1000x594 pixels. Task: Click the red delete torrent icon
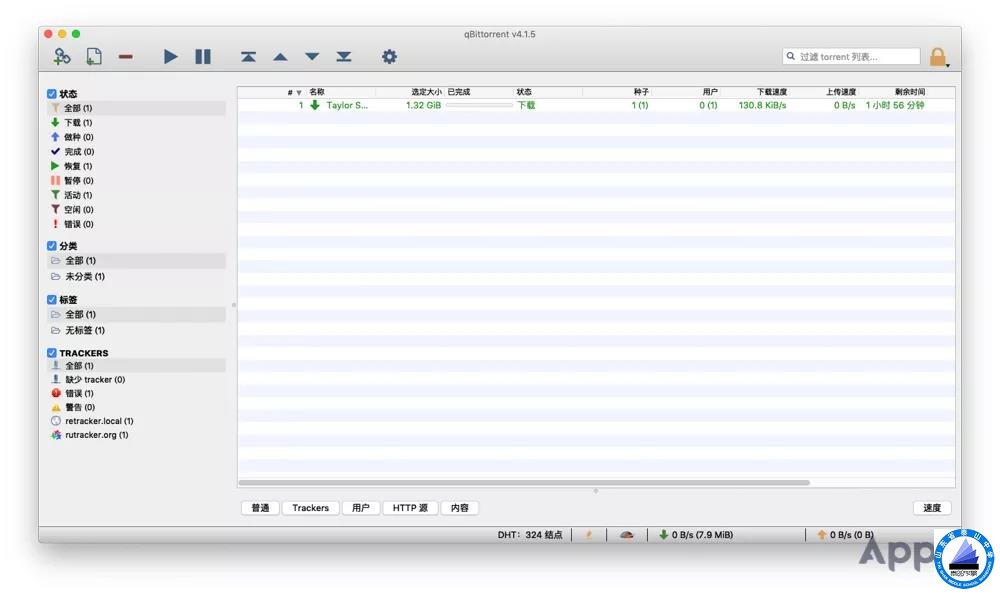coord(126,57)
